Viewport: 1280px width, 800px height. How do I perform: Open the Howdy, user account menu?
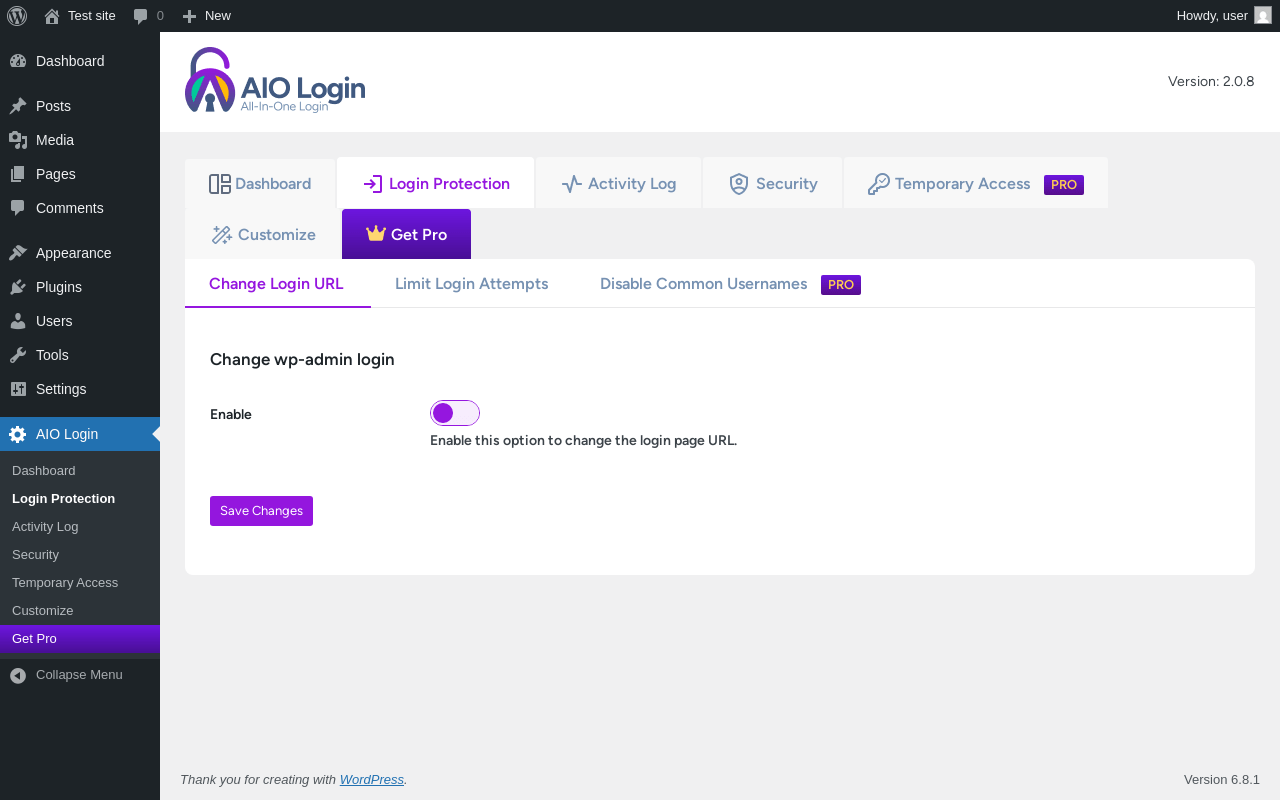[1224, 16]
